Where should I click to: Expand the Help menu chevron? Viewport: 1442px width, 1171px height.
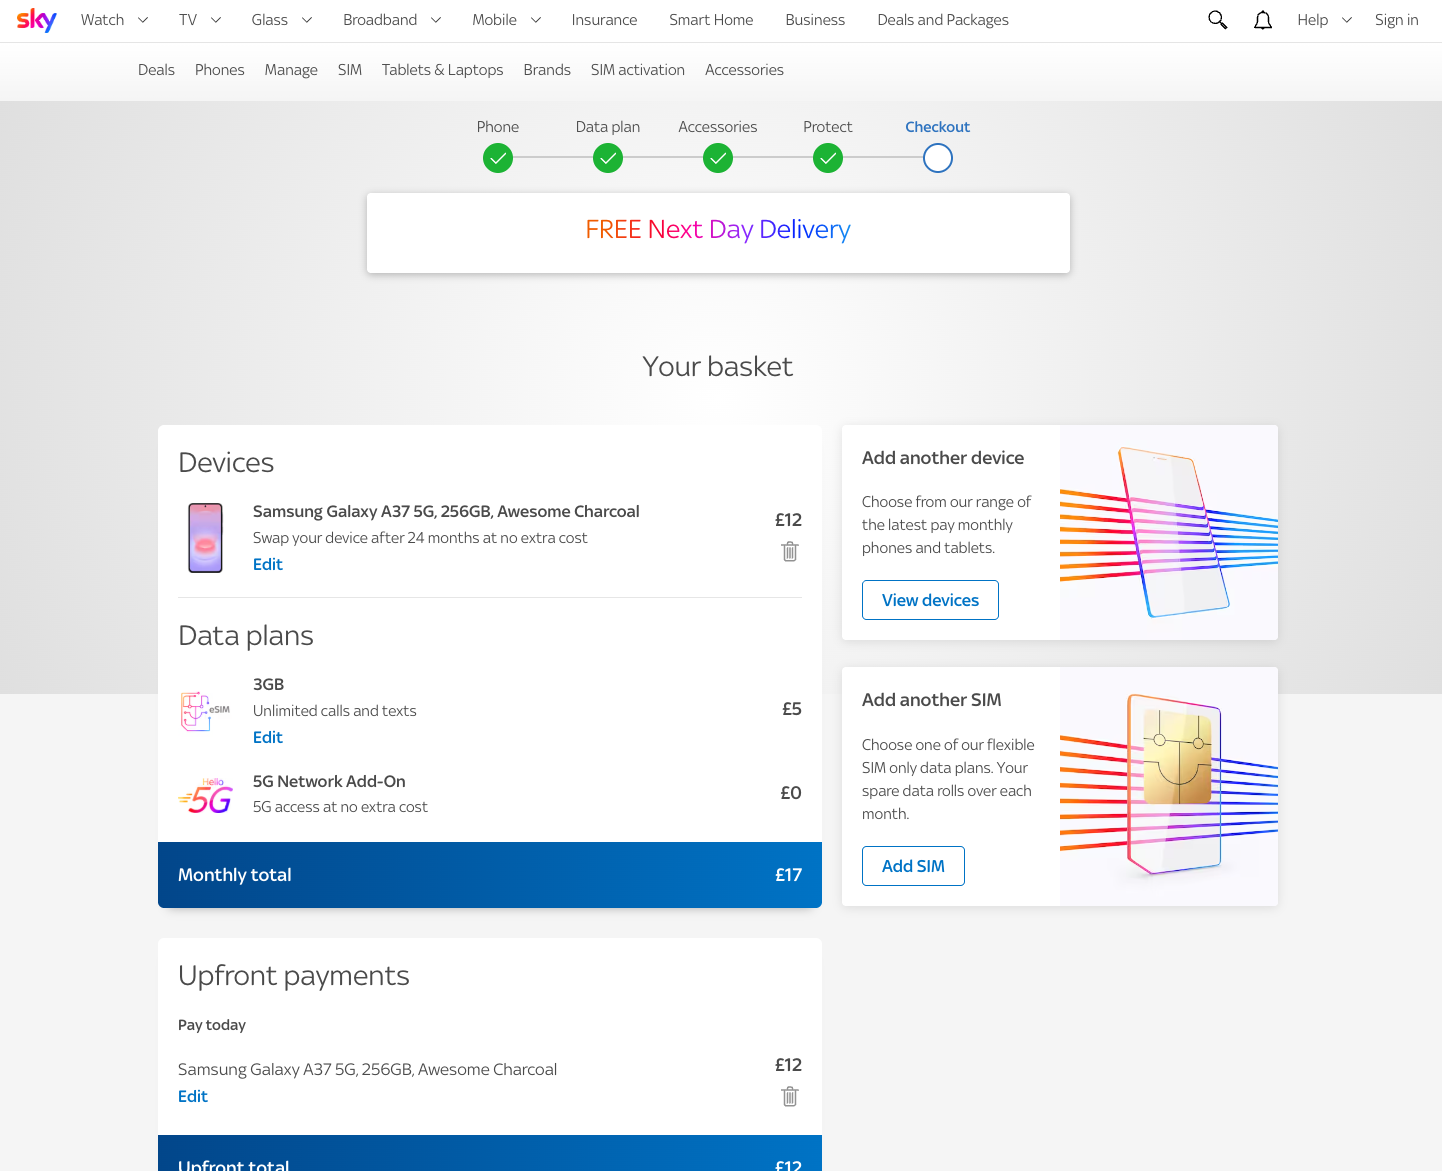(x=1347, y=20)
